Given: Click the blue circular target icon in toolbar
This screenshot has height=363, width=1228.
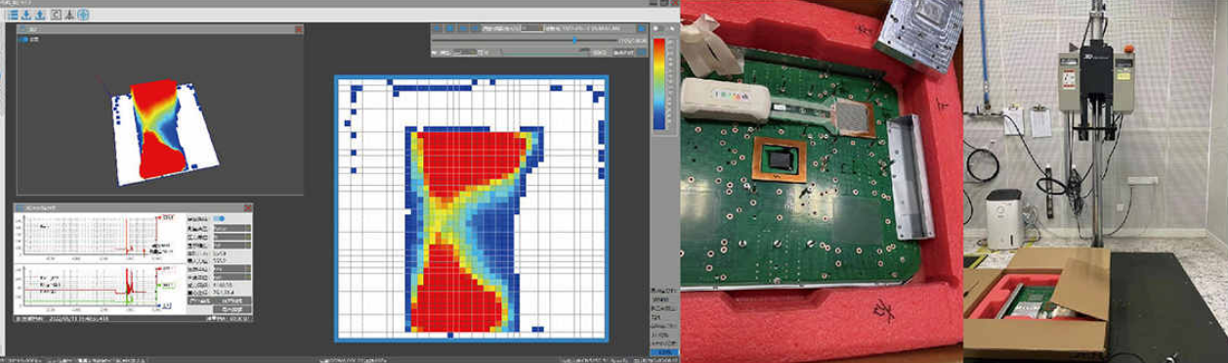Looking at the screenshot, I should [83, 15].
